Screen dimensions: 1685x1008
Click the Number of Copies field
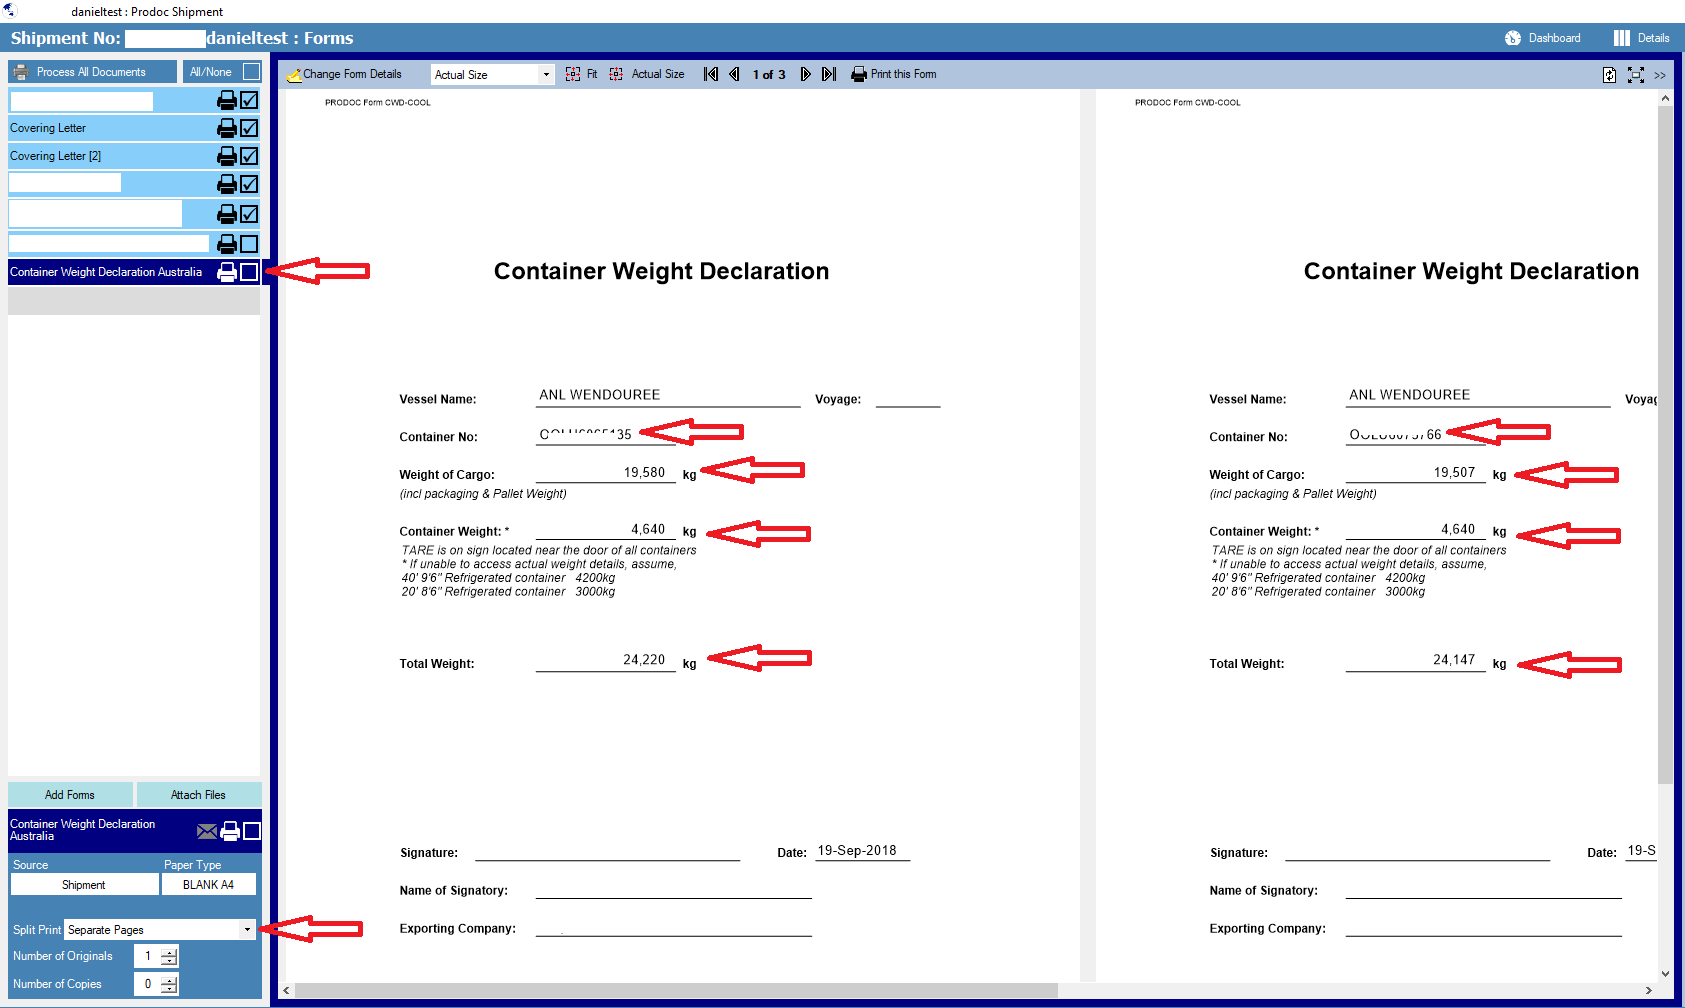147,984
